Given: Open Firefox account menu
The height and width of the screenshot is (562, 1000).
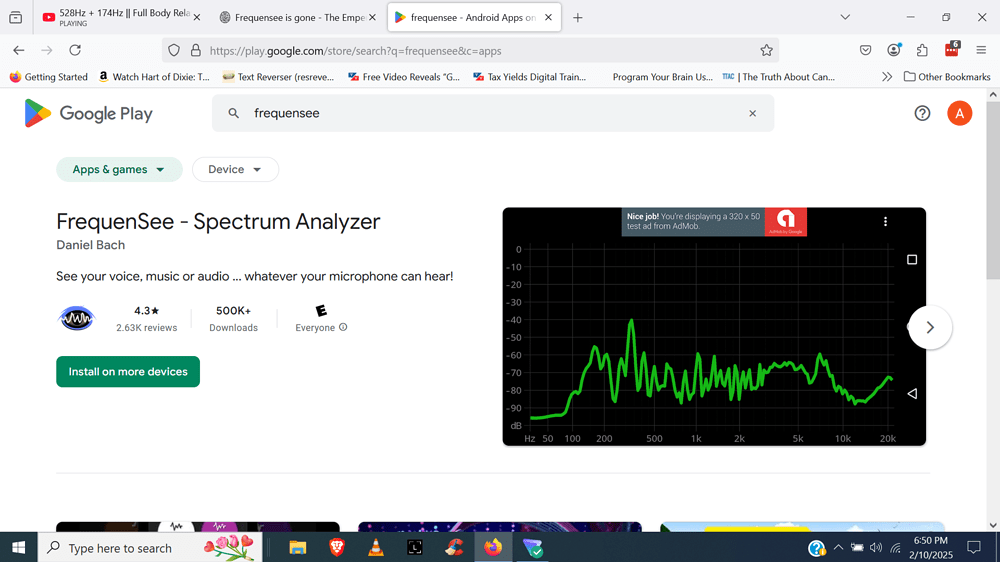Looking at the screenshot, I should (893, 50).
